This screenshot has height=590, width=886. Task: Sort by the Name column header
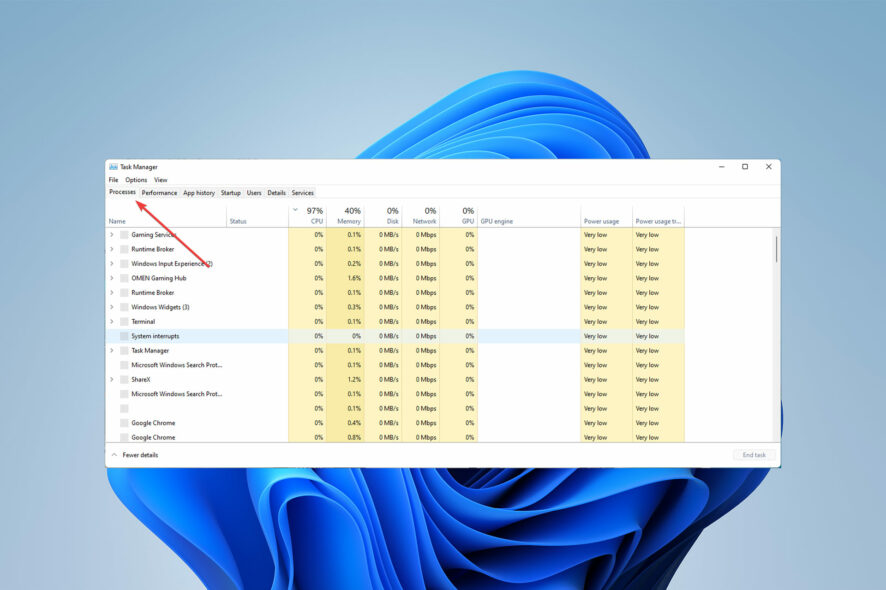(x=167, y=216)
